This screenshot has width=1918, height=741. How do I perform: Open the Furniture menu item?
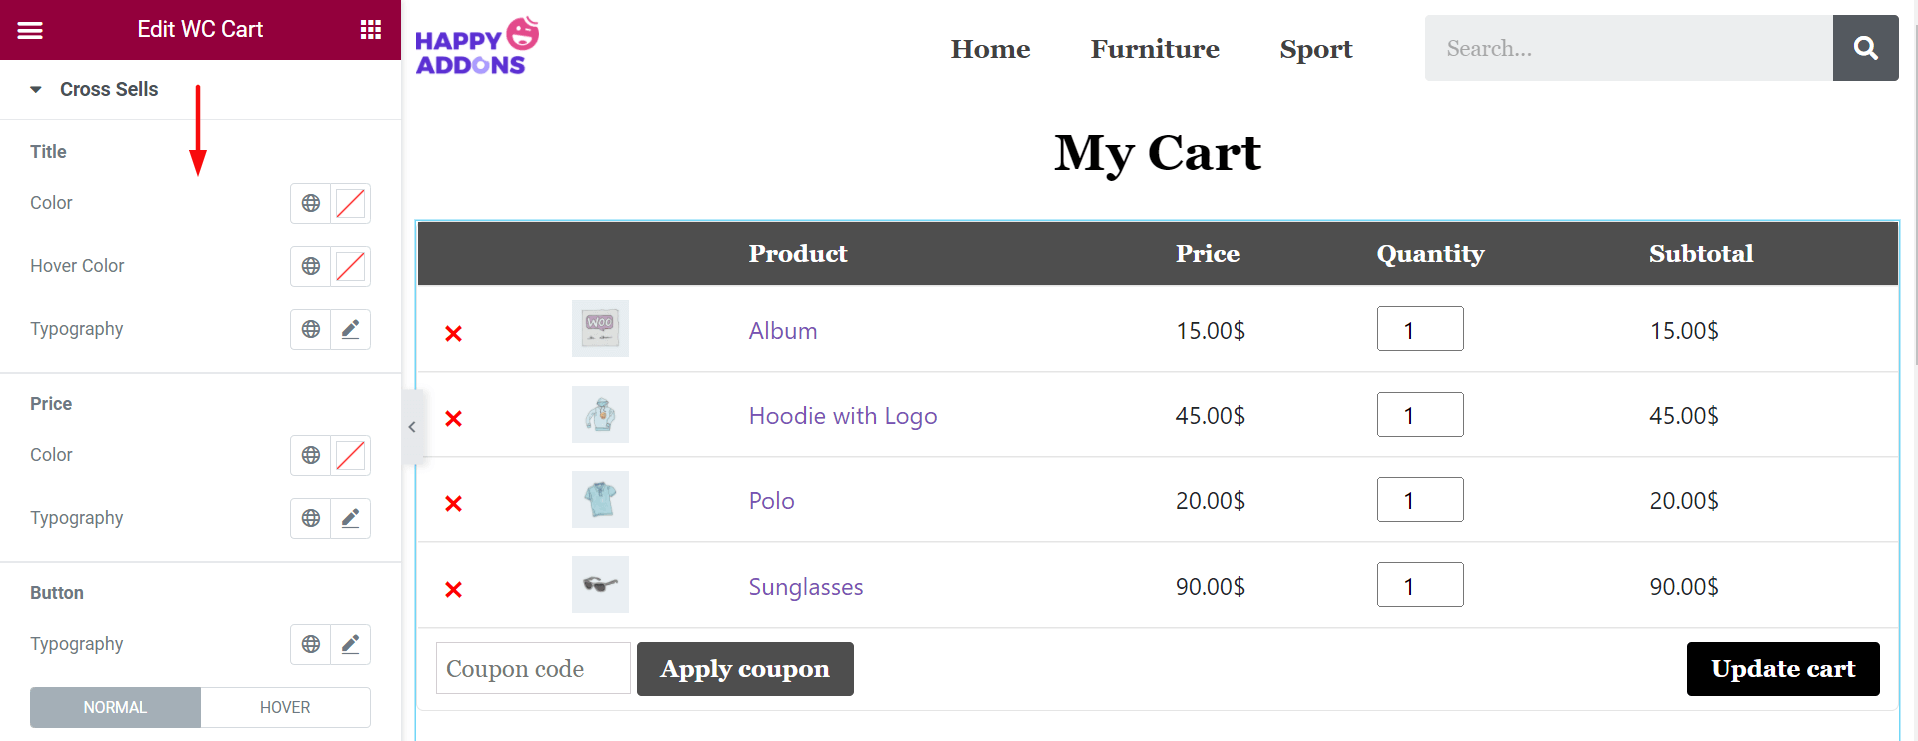pos(1155,49)
